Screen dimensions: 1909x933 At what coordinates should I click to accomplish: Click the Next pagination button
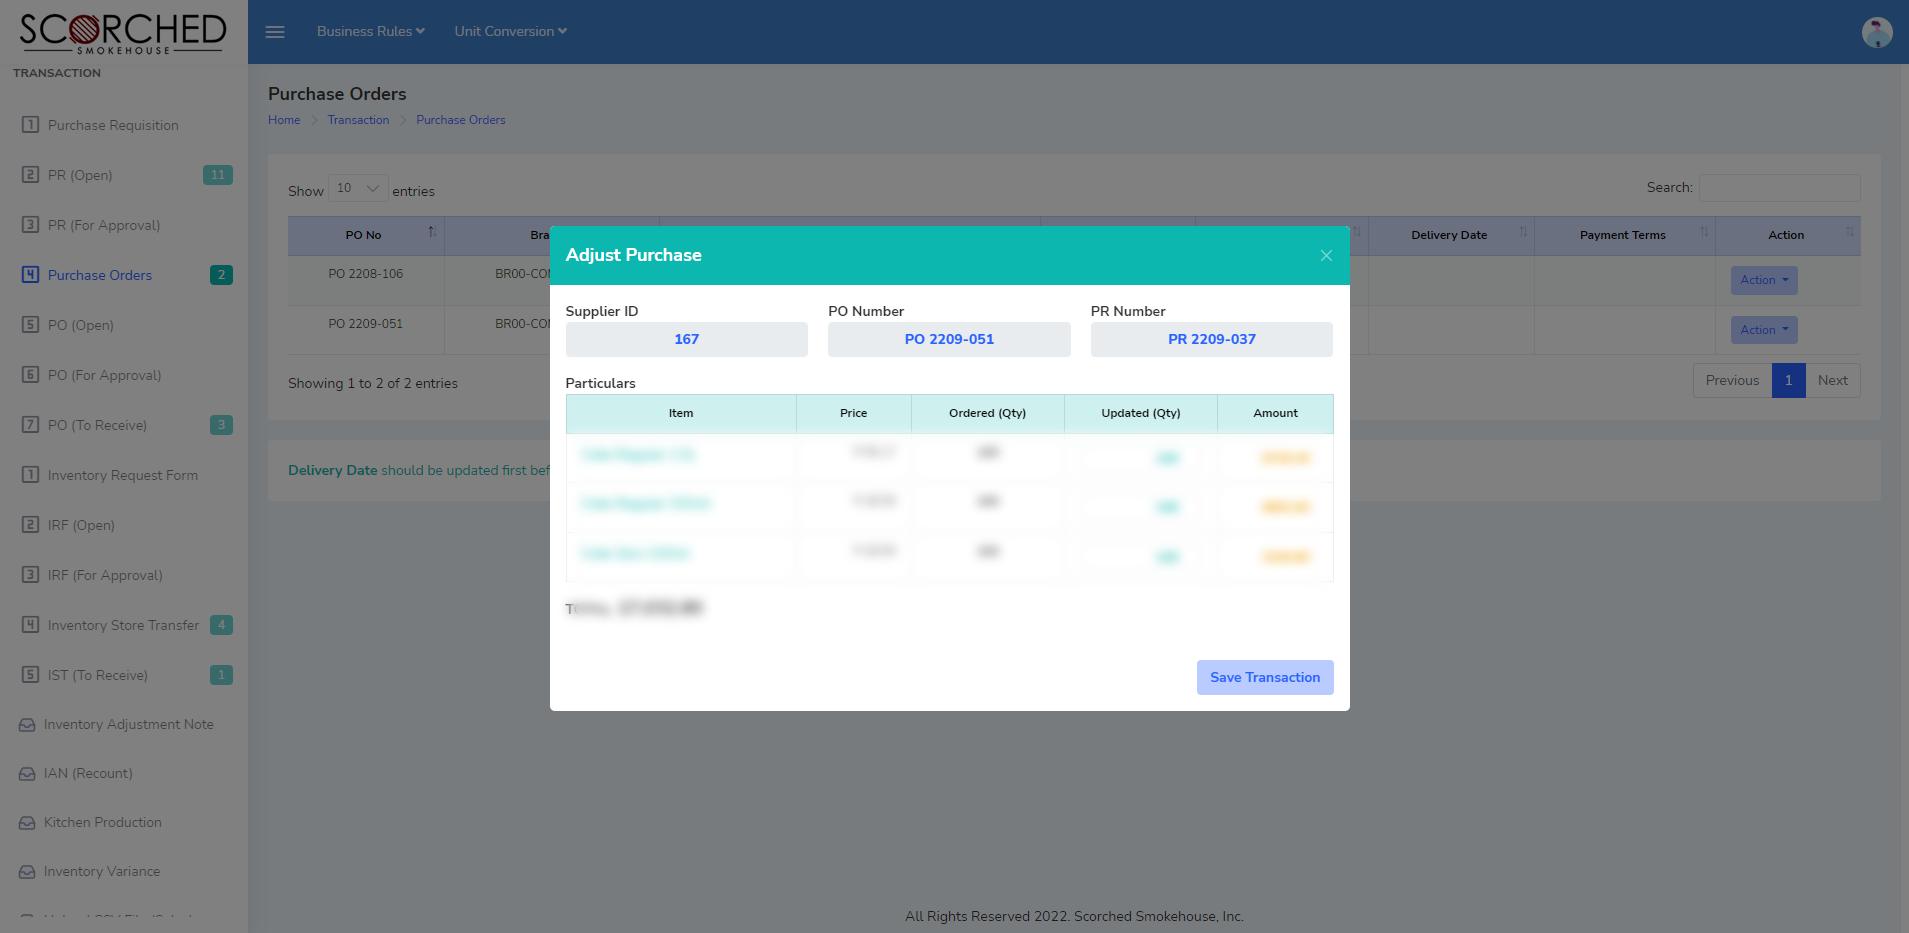(x=1833, y=380)
